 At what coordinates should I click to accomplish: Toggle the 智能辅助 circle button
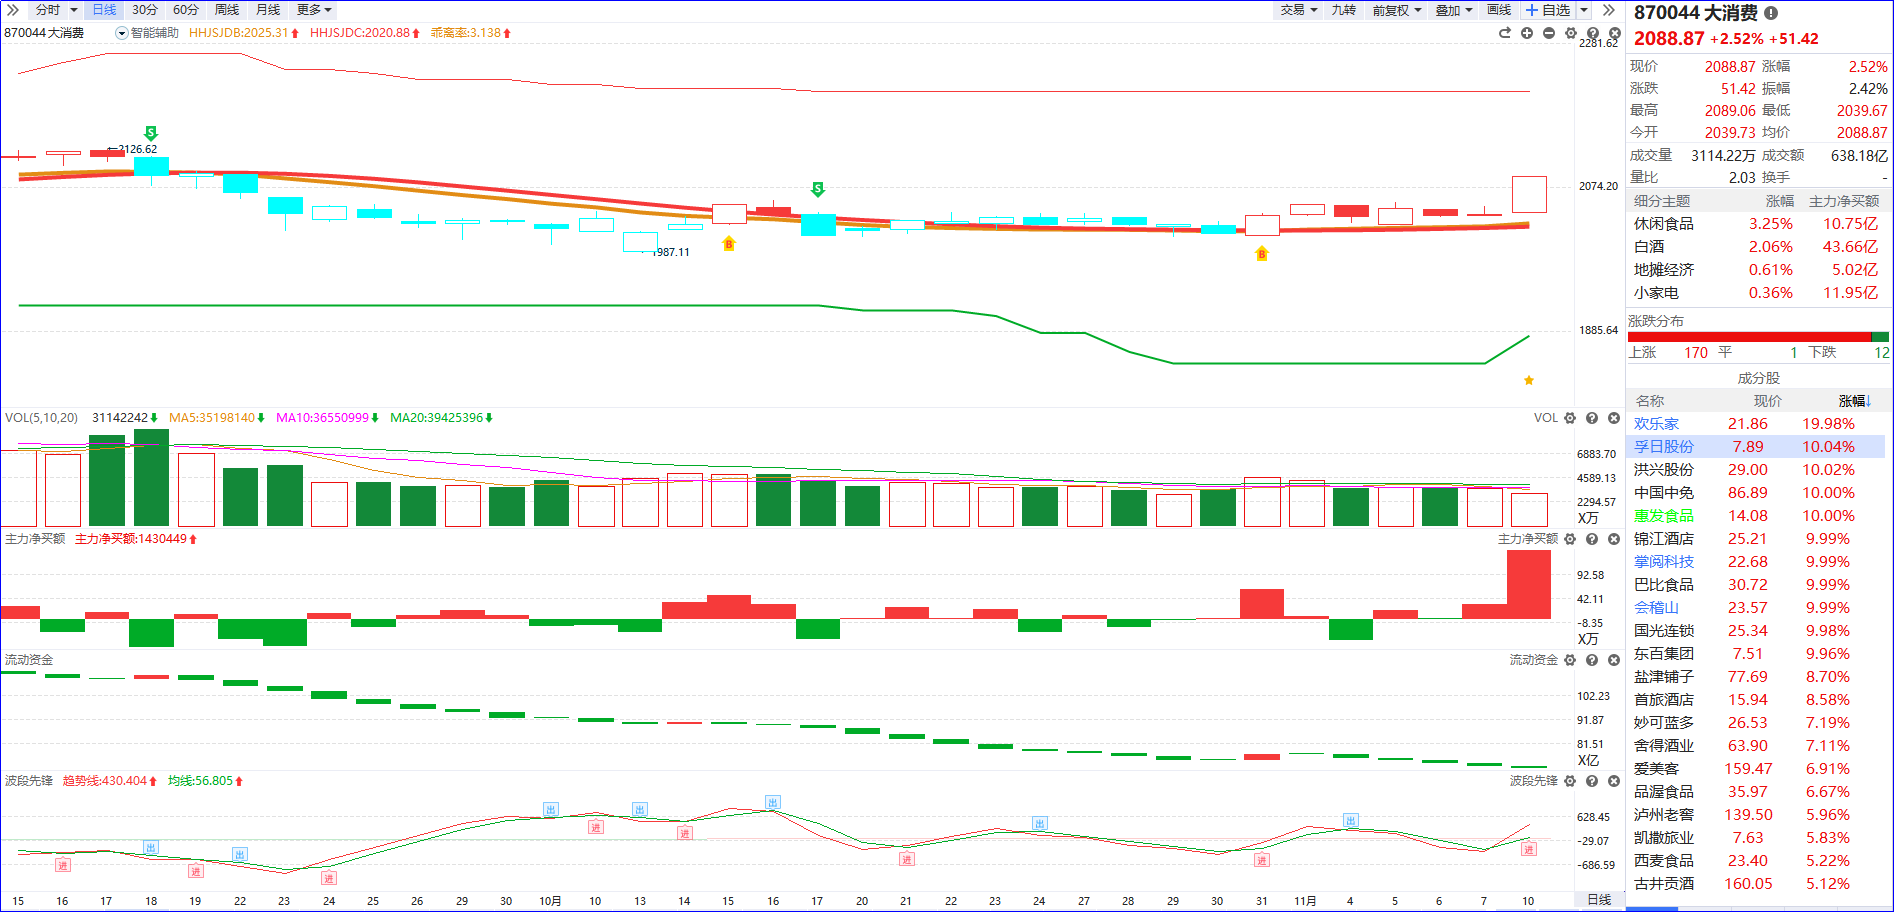(x=122, y=33)
